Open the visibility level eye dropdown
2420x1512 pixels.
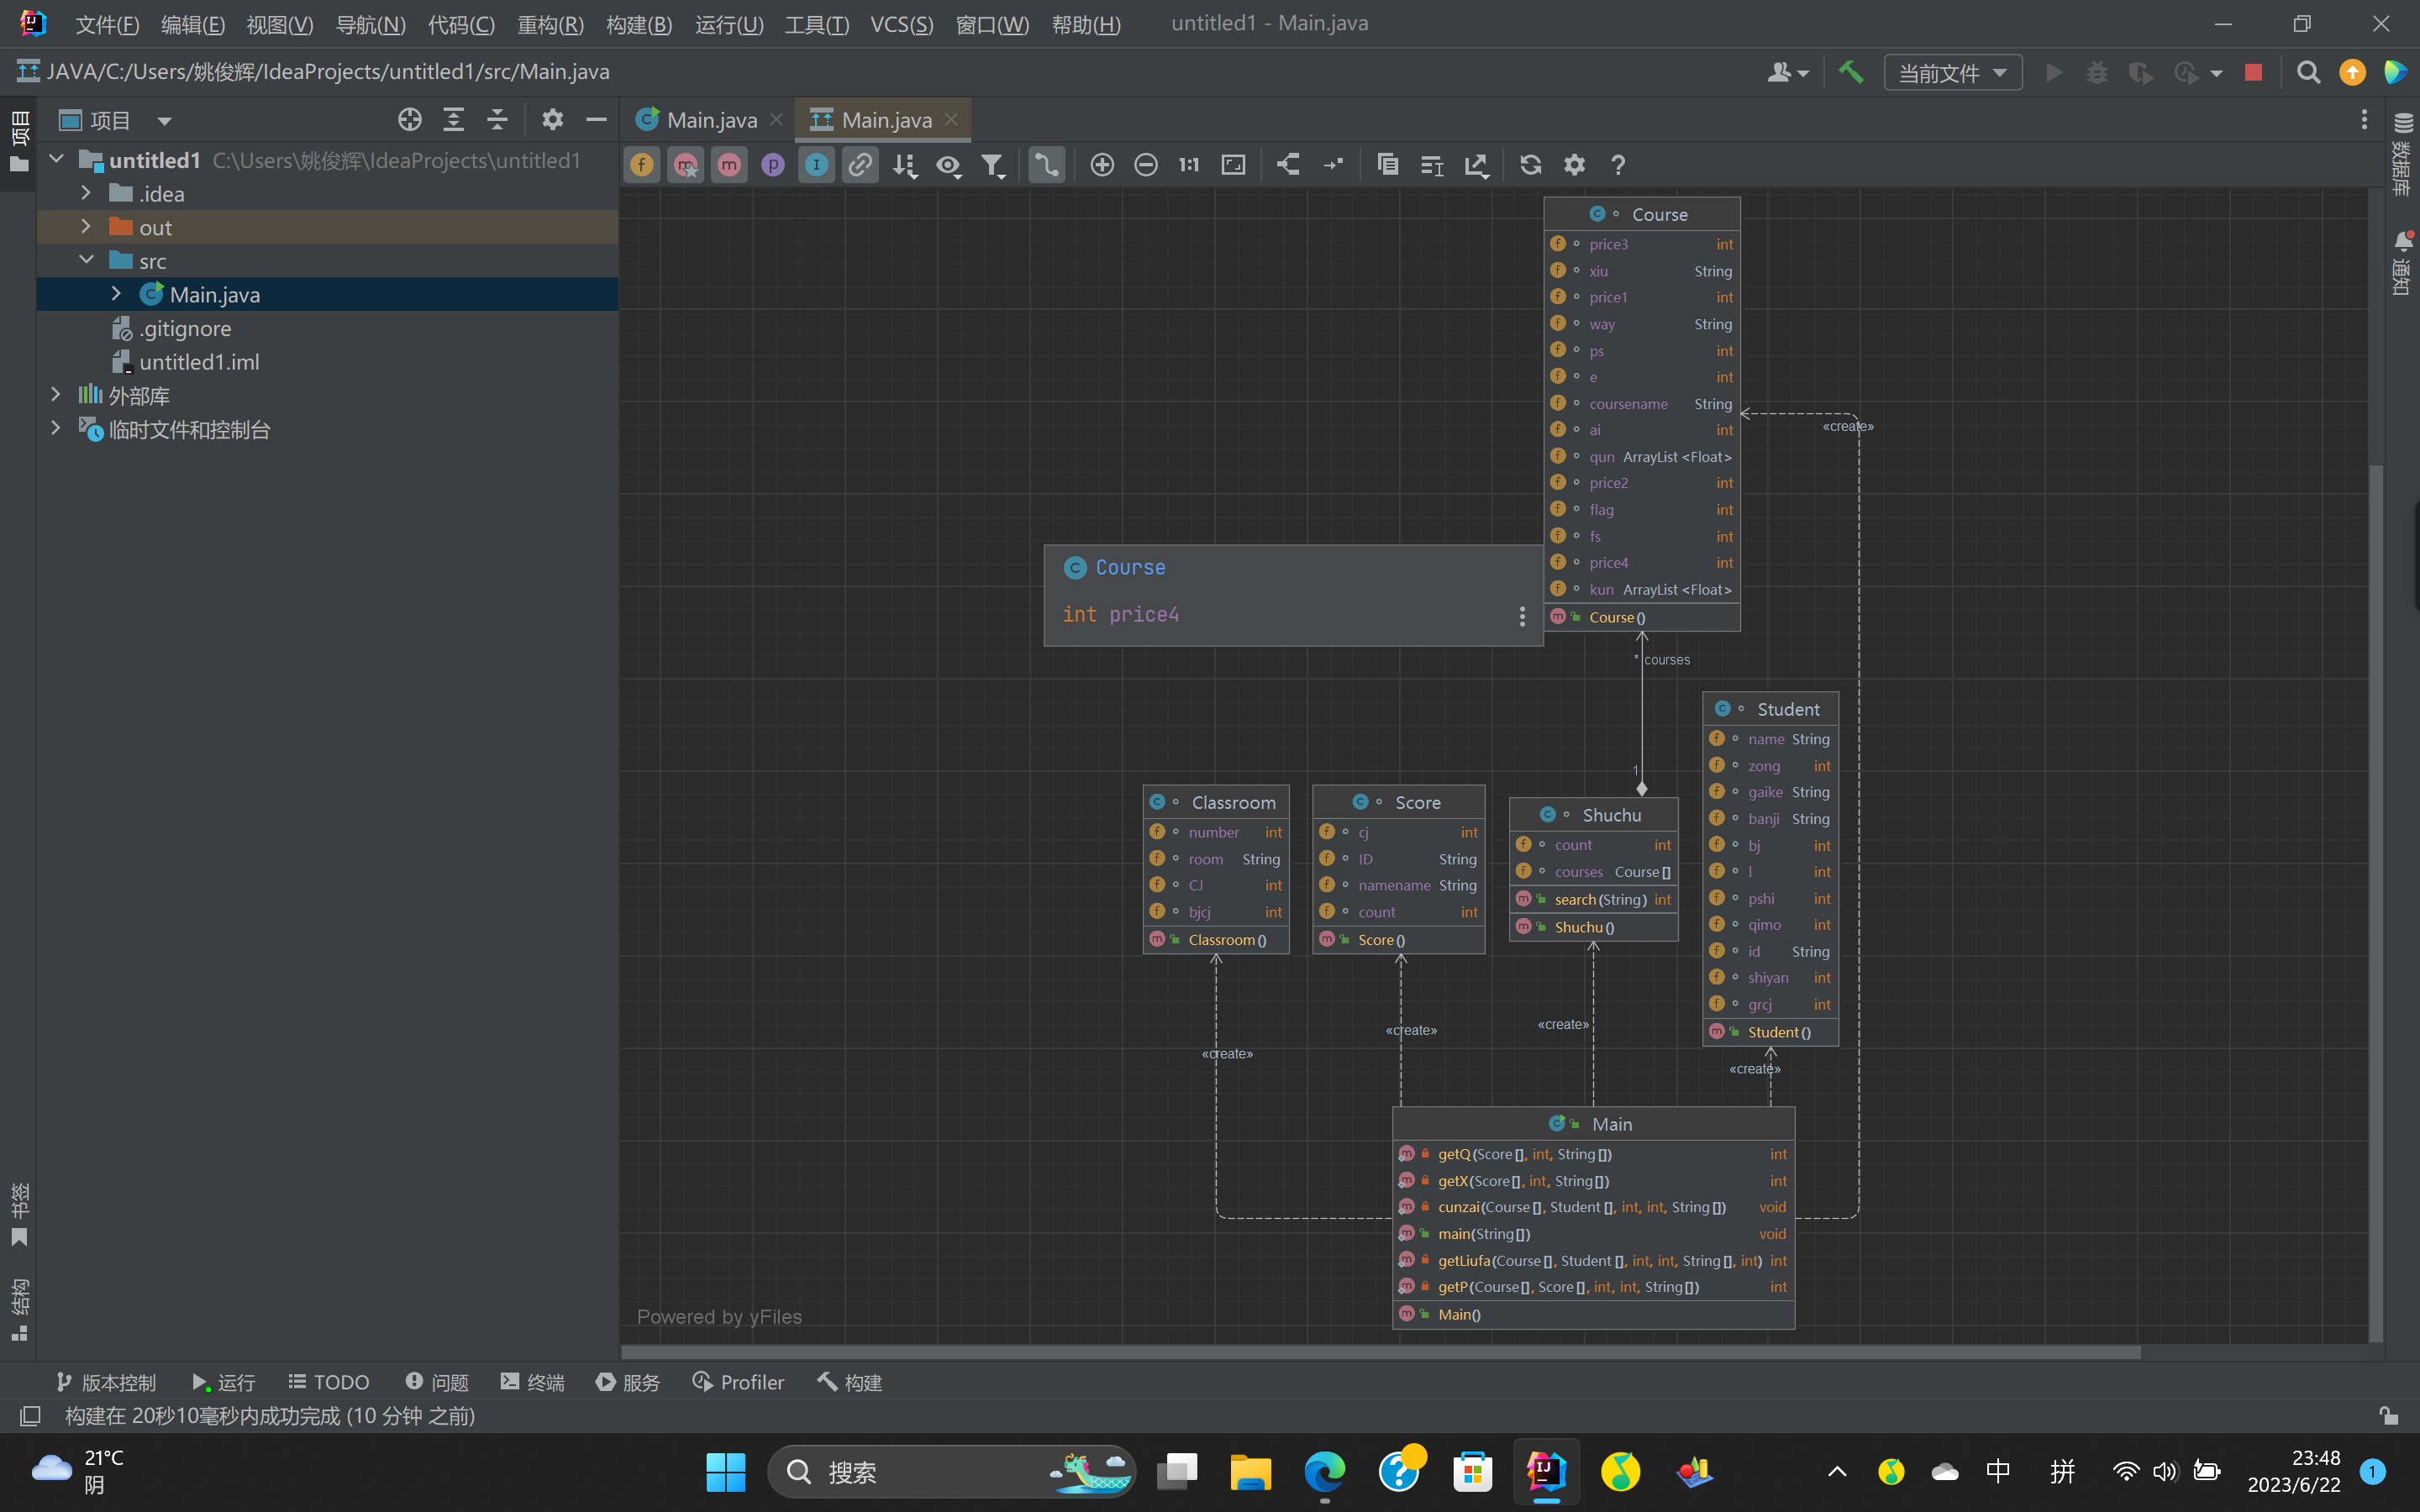[x=949, y=165]
